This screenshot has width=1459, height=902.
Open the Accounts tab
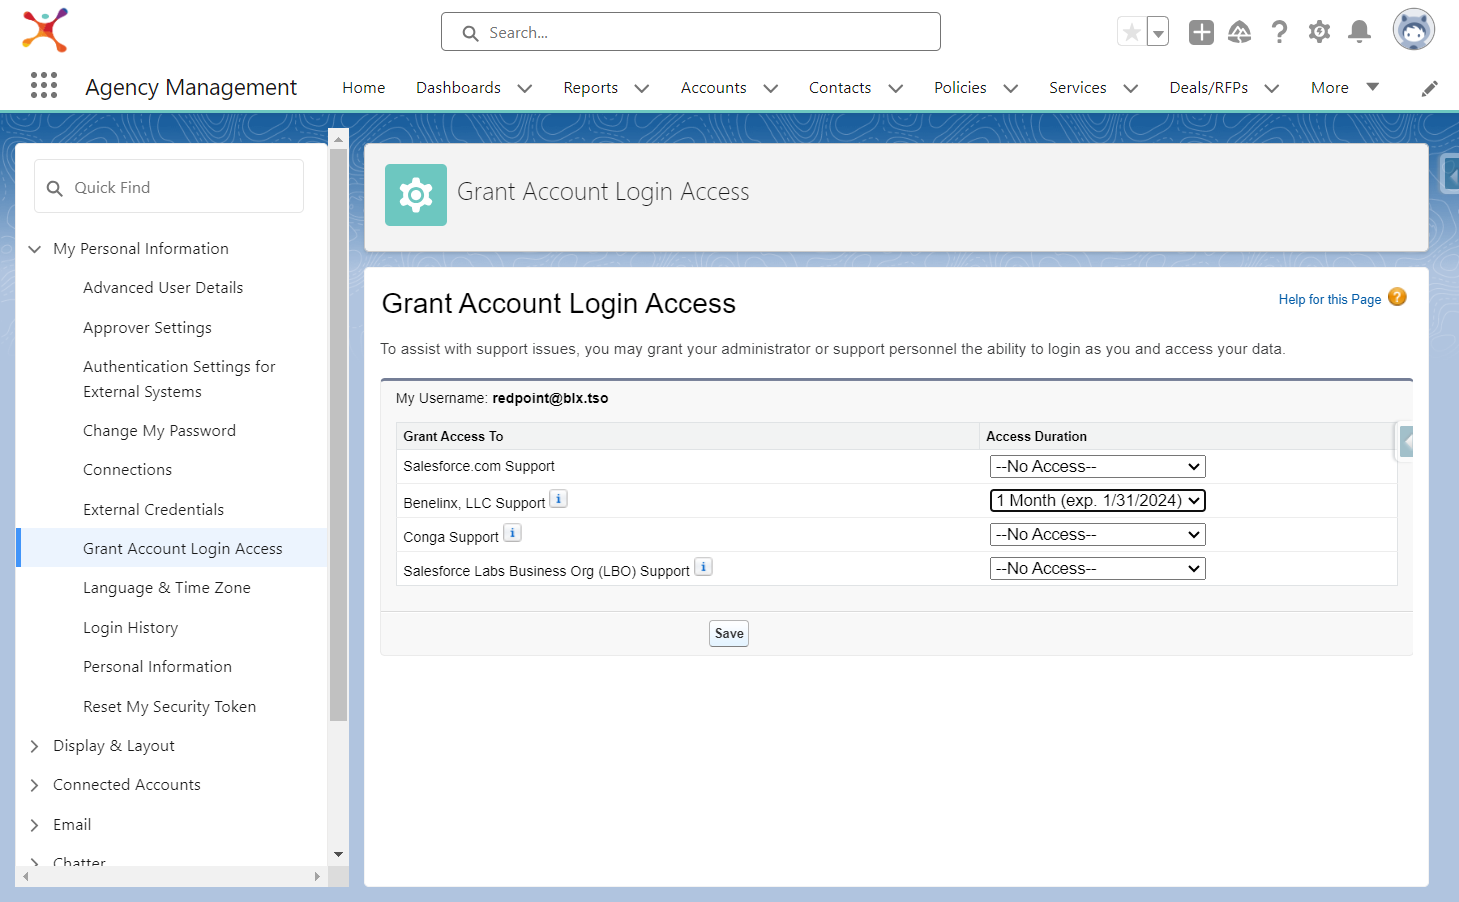click(x=714, y=88)
